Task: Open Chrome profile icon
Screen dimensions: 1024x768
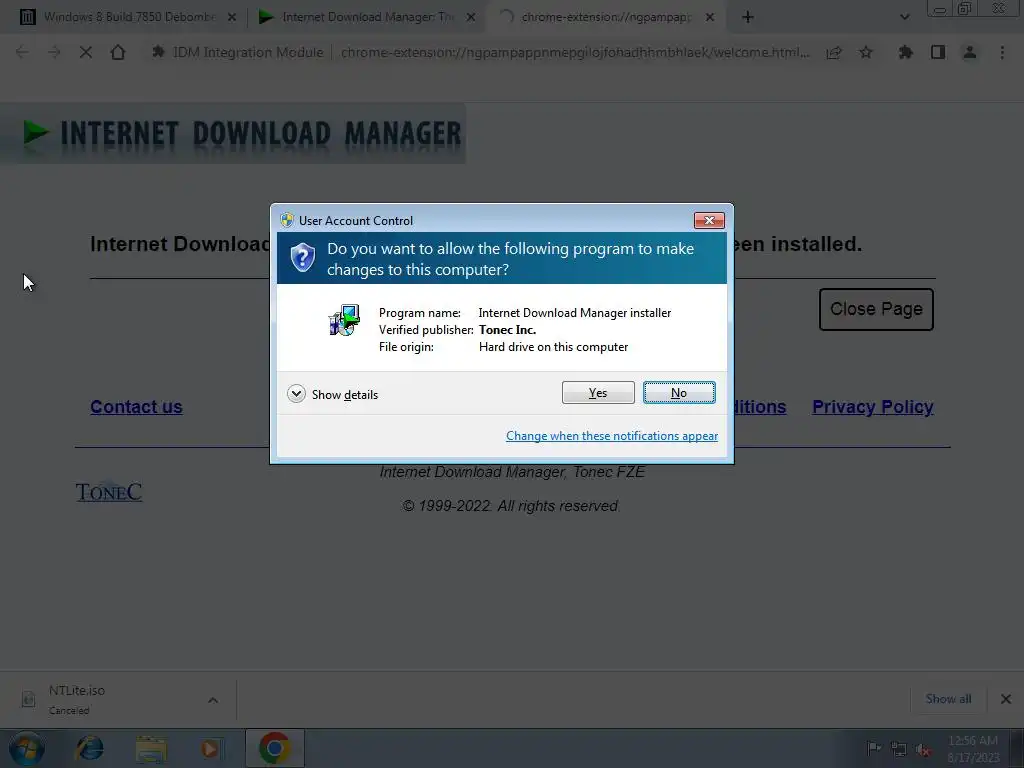Action: [970, 52]
